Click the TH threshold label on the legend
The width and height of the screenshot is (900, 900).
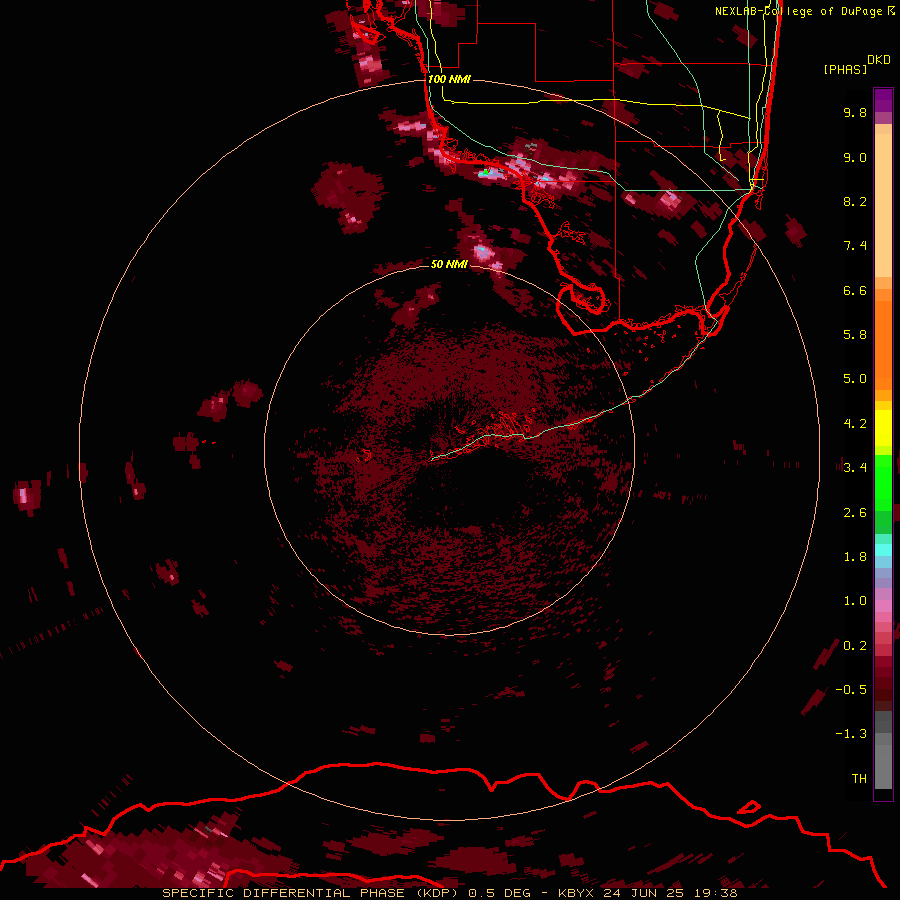tap(859, 779)
